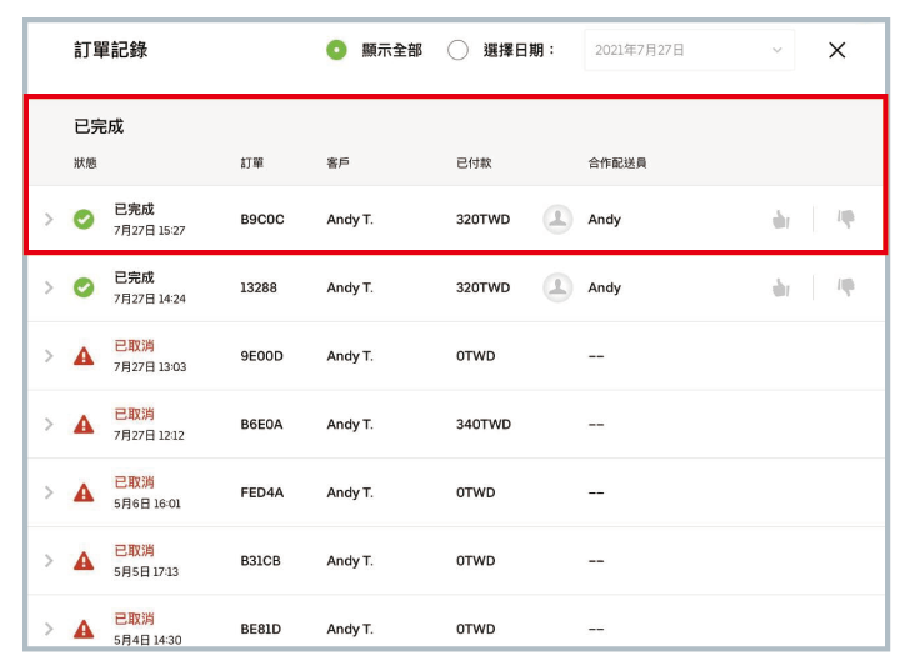Expand order FED4A row chevron
This screenshot has height=665, width=906.
coord(49,492)
